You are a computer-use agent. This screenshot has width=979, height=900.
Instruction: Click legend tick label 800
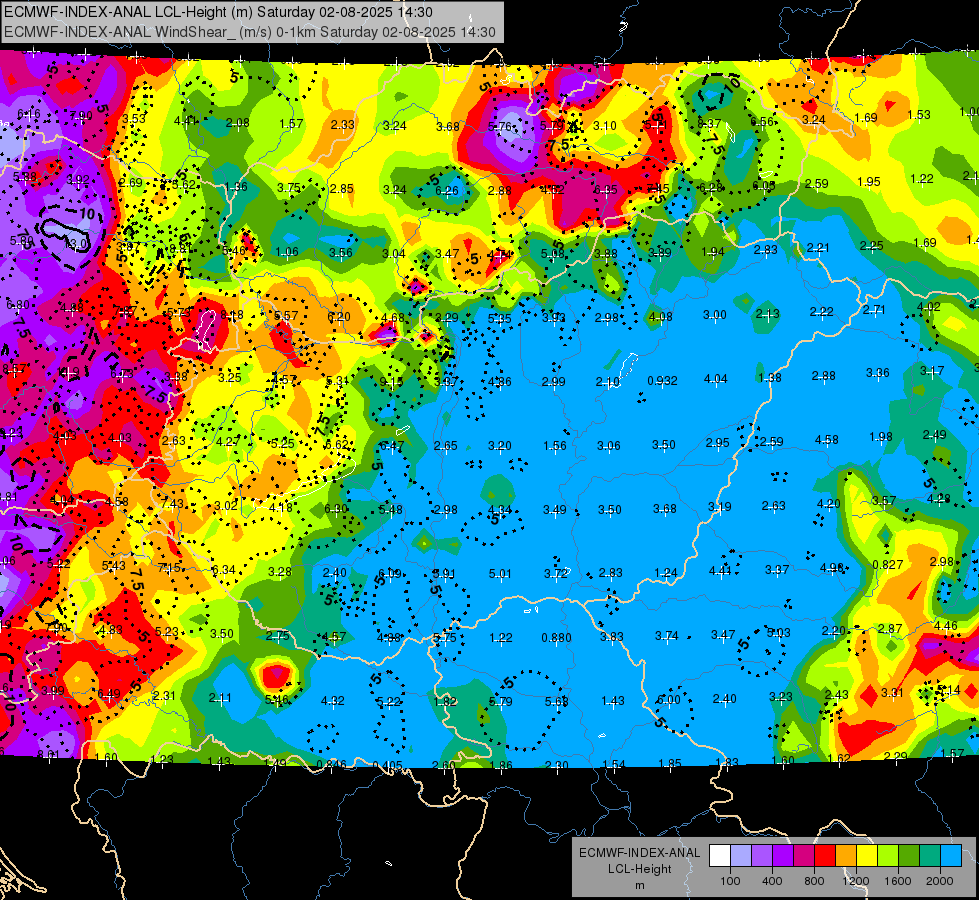tap(814, 881)
